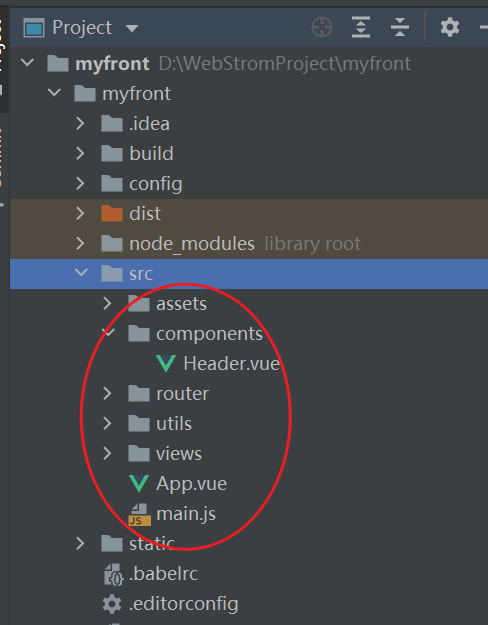Collapse the src folder
Viewport: 488px width, 625px height.
[81, 273]
